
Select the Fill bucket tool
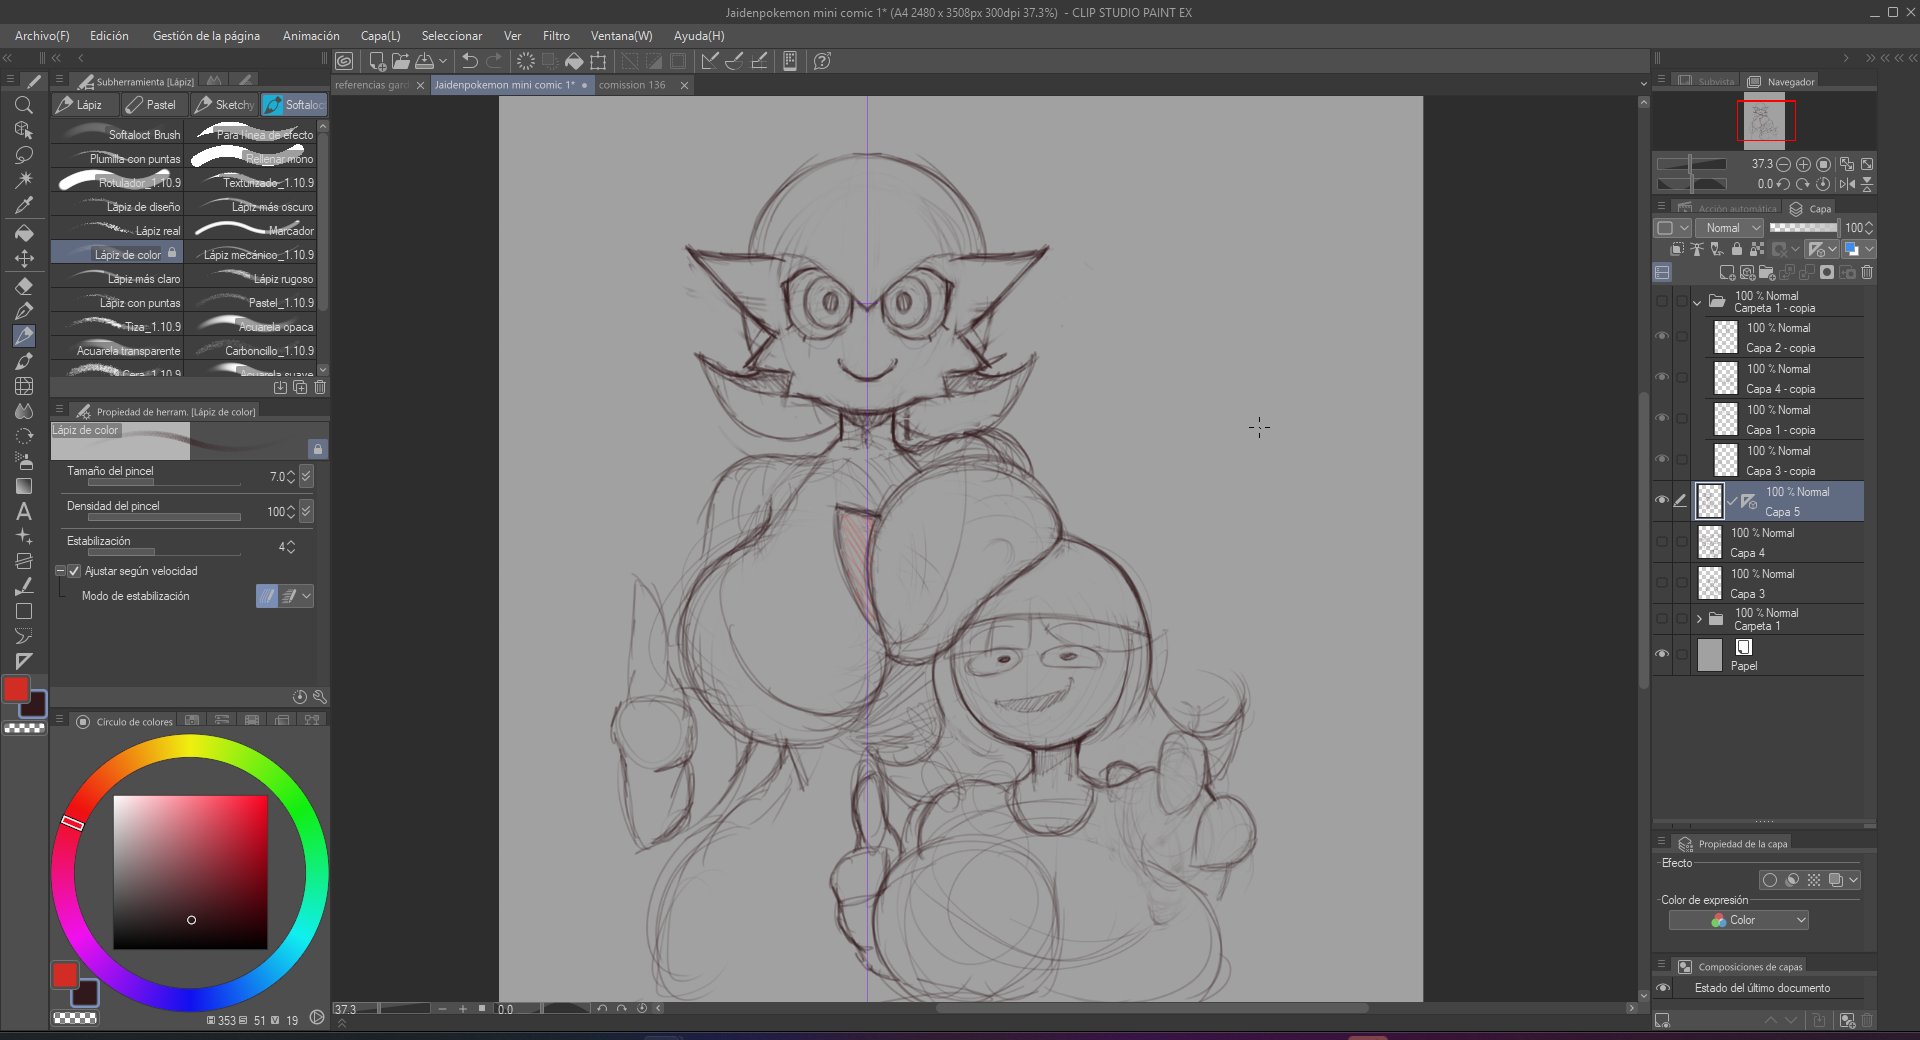pos(24,233)
